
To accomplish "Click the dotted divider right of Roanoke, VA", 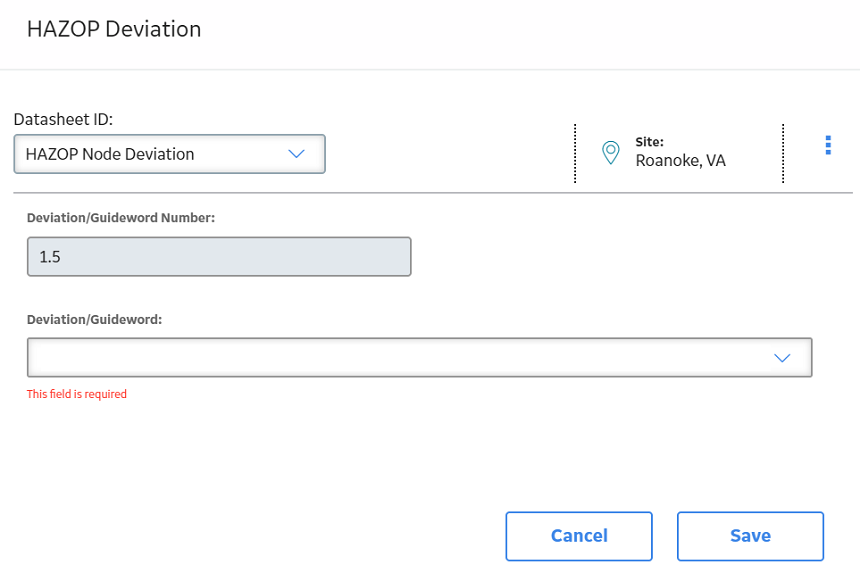I will (783, 154).
